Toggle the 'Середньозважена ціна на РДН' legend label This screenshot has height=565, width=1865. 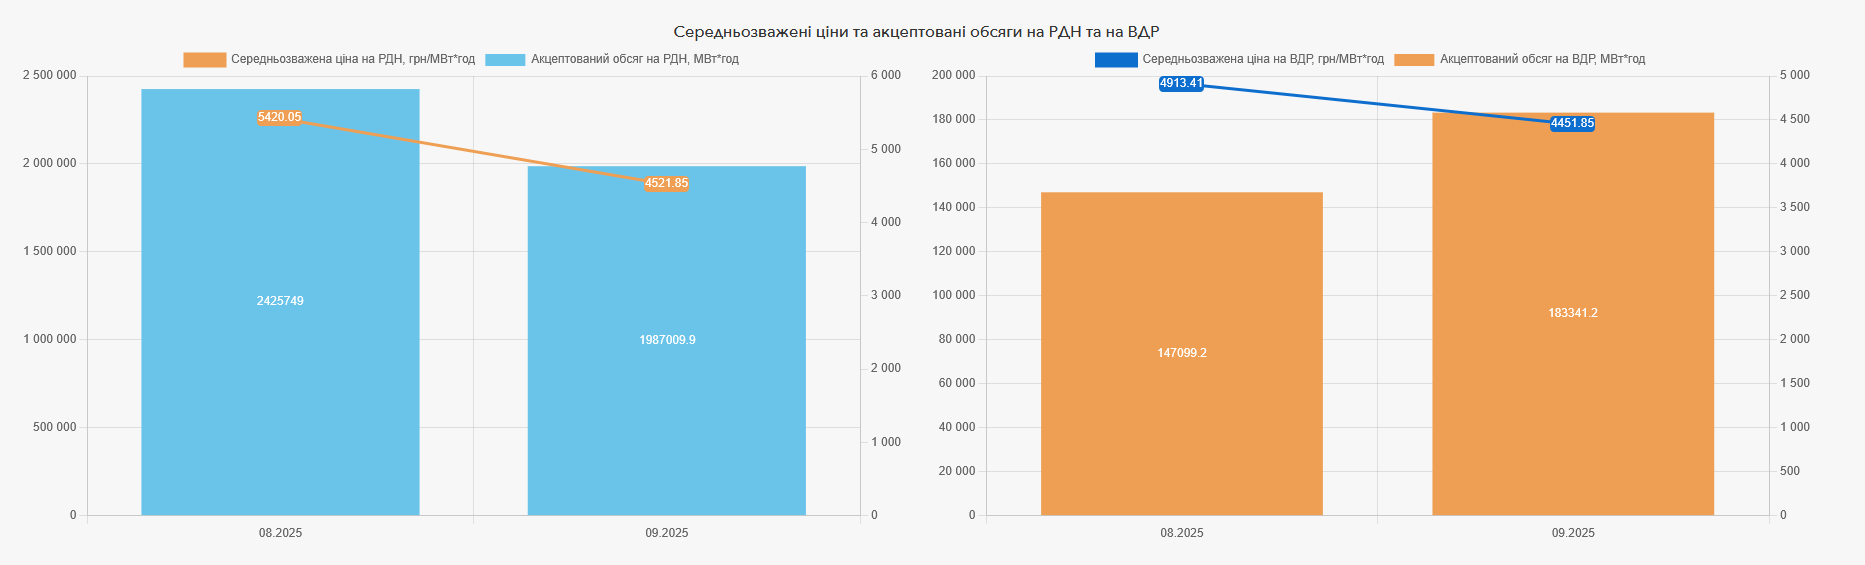click(353, 60)
